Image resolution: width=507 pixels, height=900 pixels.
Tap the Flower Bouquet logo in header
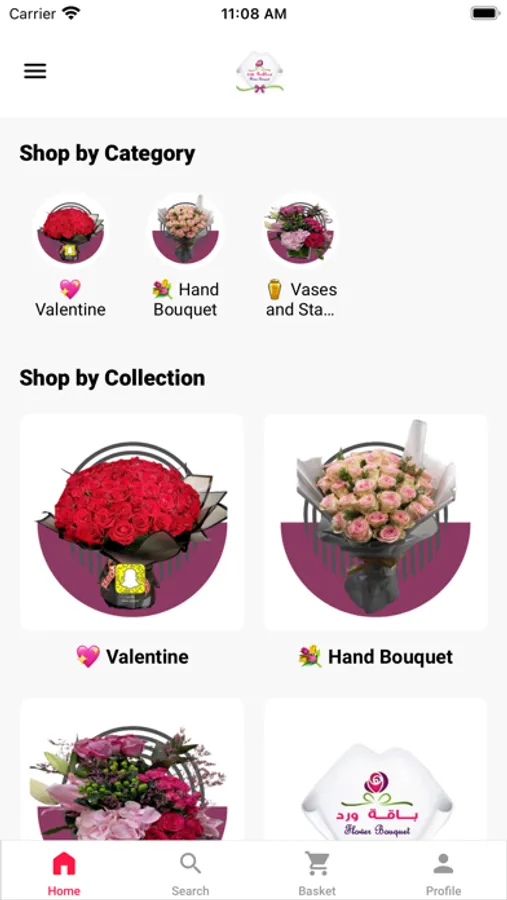coord(260,72)
